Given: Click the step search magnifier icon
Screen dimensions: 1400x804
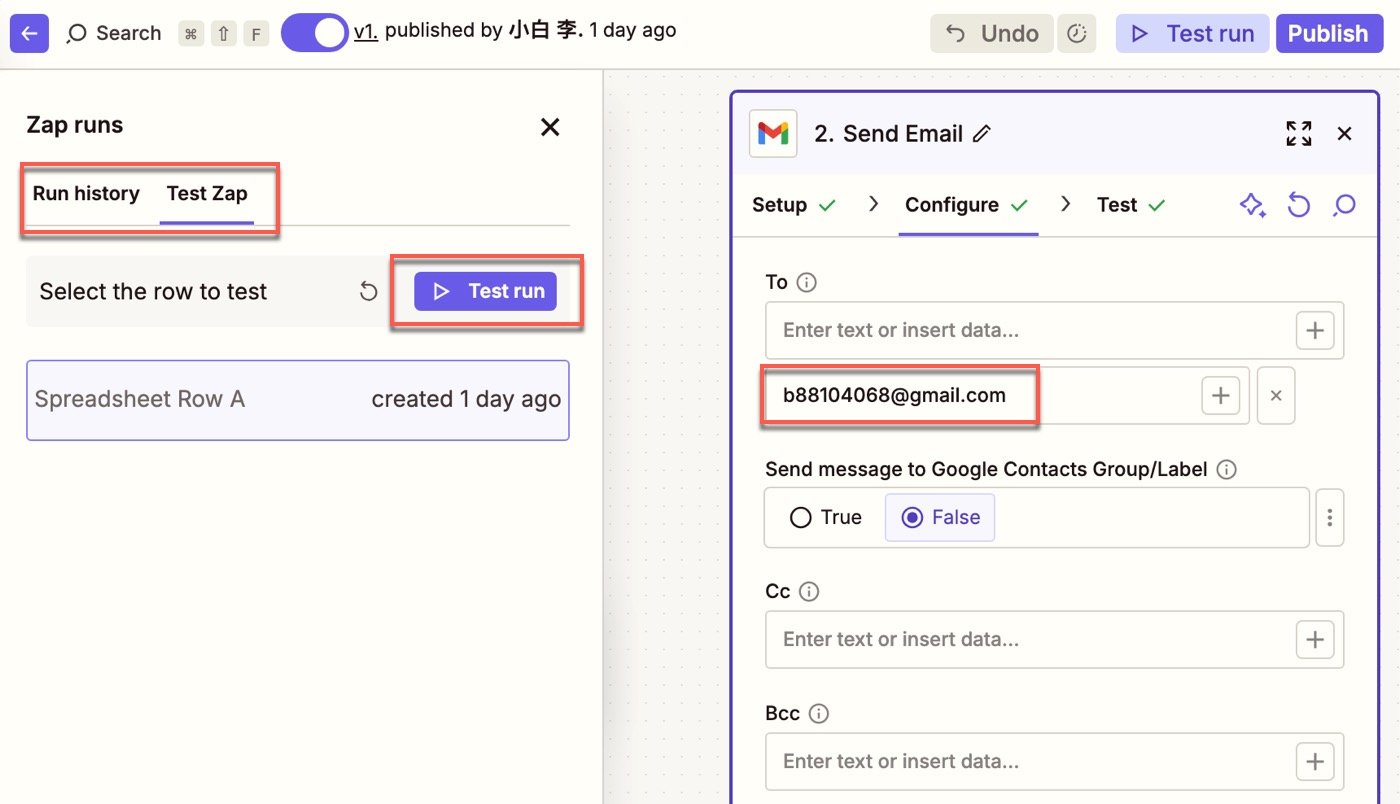Looking at the screenshot, I should [x=1344, y=206].
